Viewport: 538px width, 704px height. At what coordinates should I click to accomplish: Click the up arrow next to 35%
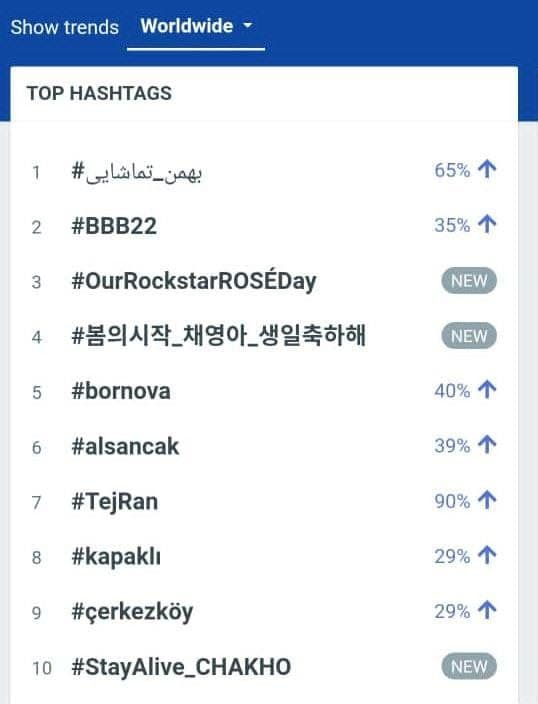[487, 224]
